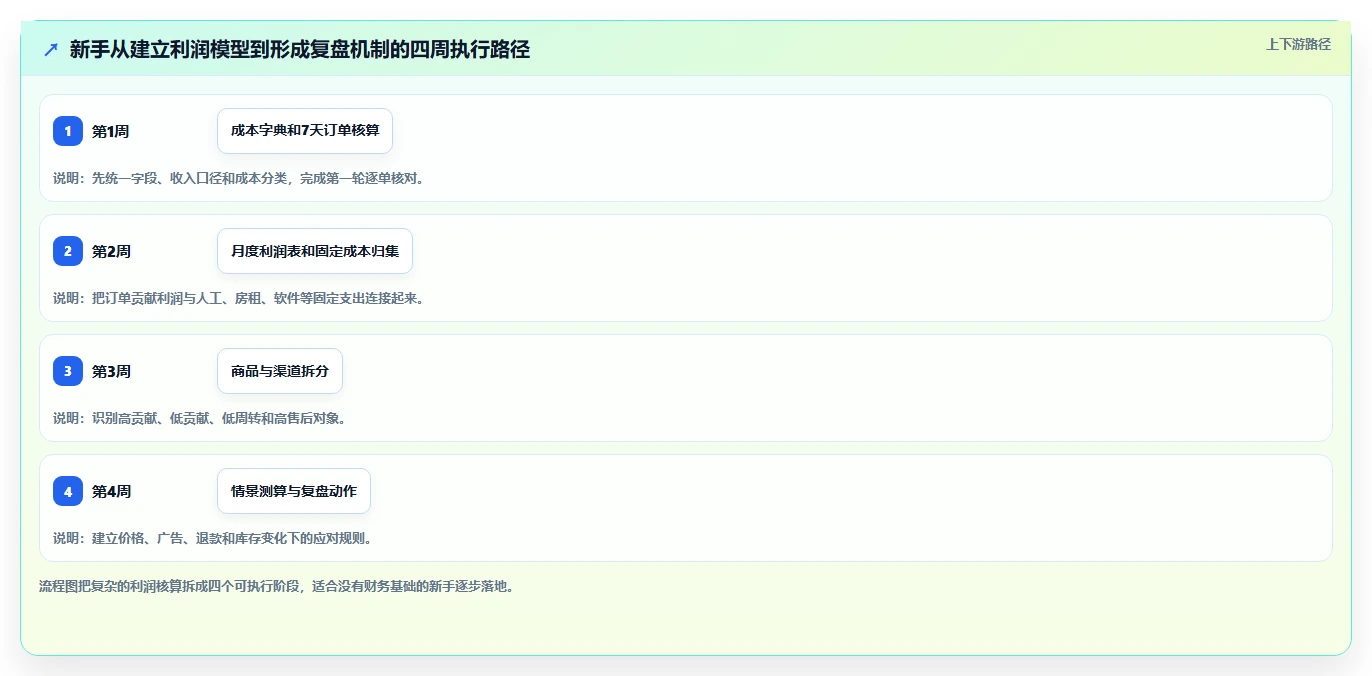Click the 第4周 label
The height and width of the screenshot is (676, 1372).
click(x=111, y=491)
